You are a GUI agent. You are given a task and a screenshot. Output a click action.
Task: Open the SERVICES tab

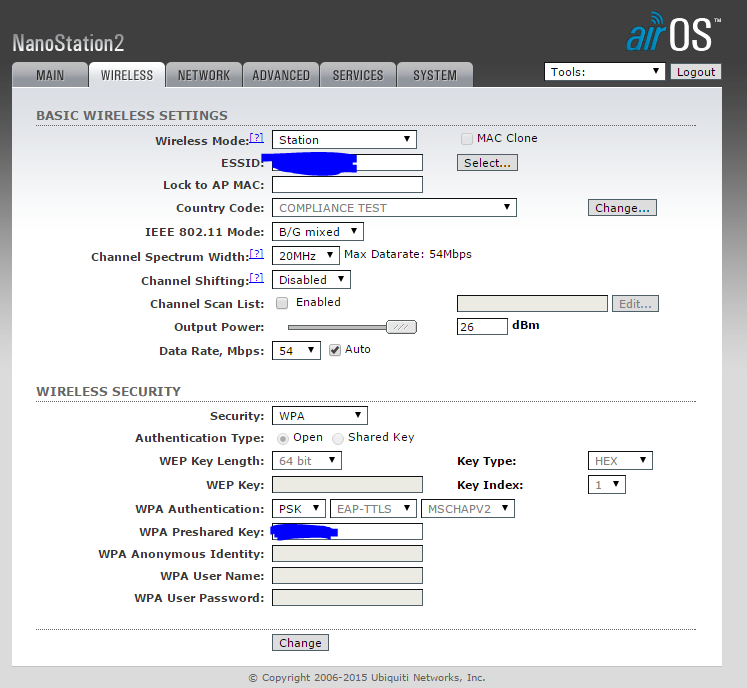click(358, 75)
